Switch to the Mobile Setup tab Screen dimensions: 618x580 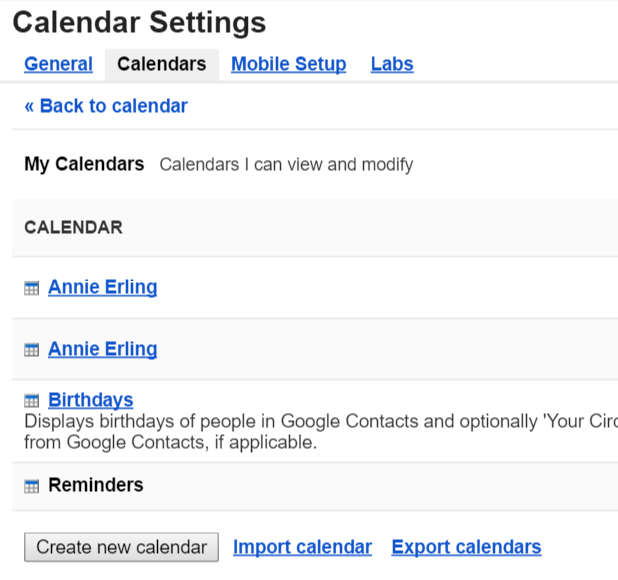pyautogui.click(x=288, y=64)
